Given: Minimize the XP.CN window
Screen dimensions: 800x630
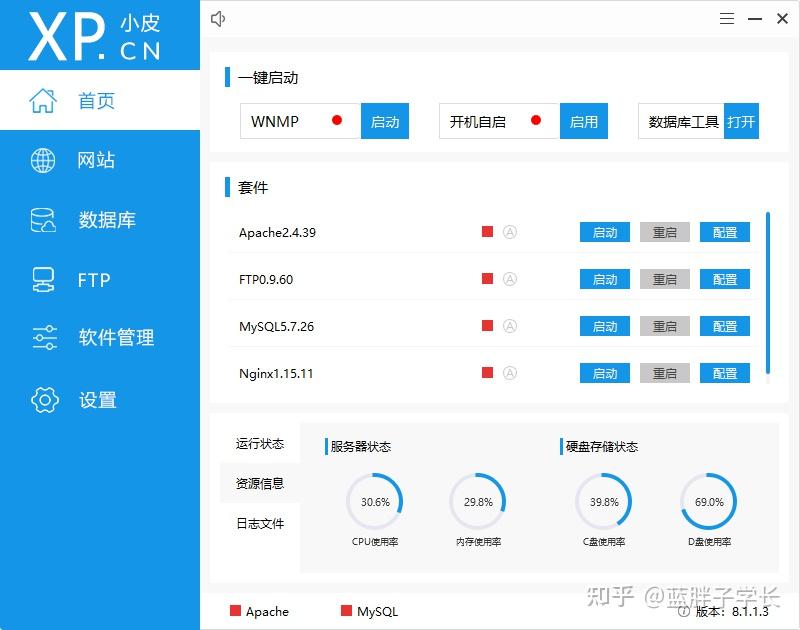Looking at the screenshot, I should click(755, 19).
